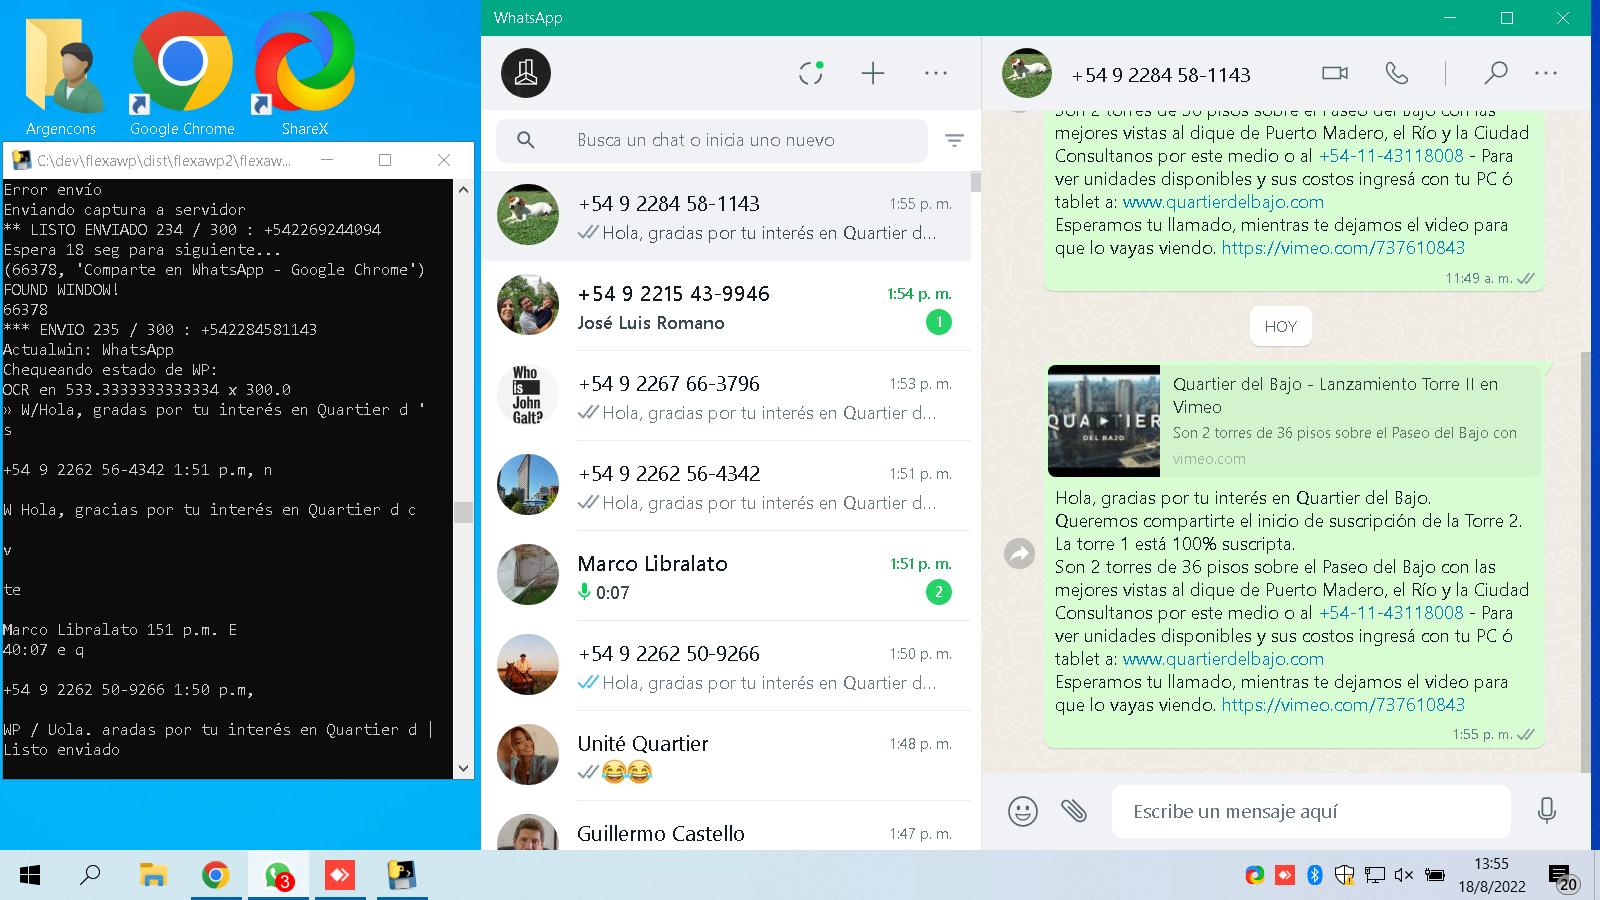1600x900 pixels.
Task: Click conversation scrollbar thumb
Action: coord(1584,562)
